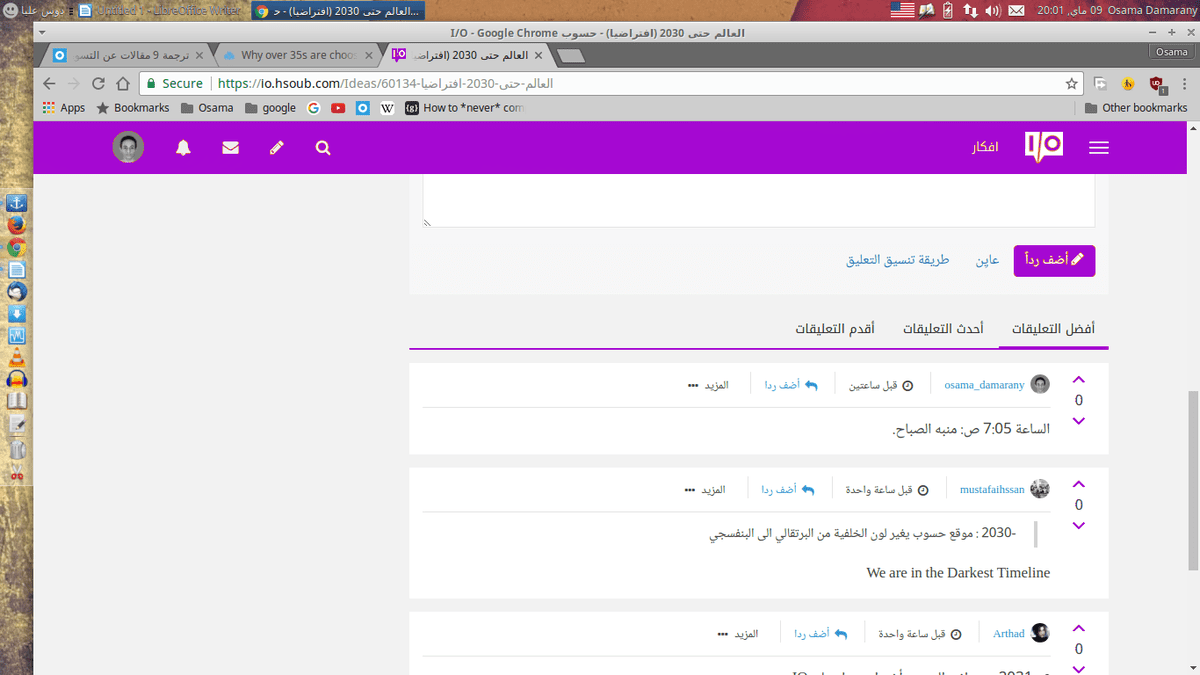
Task: Open the search magnifier in header
Action: coord(323,148)
